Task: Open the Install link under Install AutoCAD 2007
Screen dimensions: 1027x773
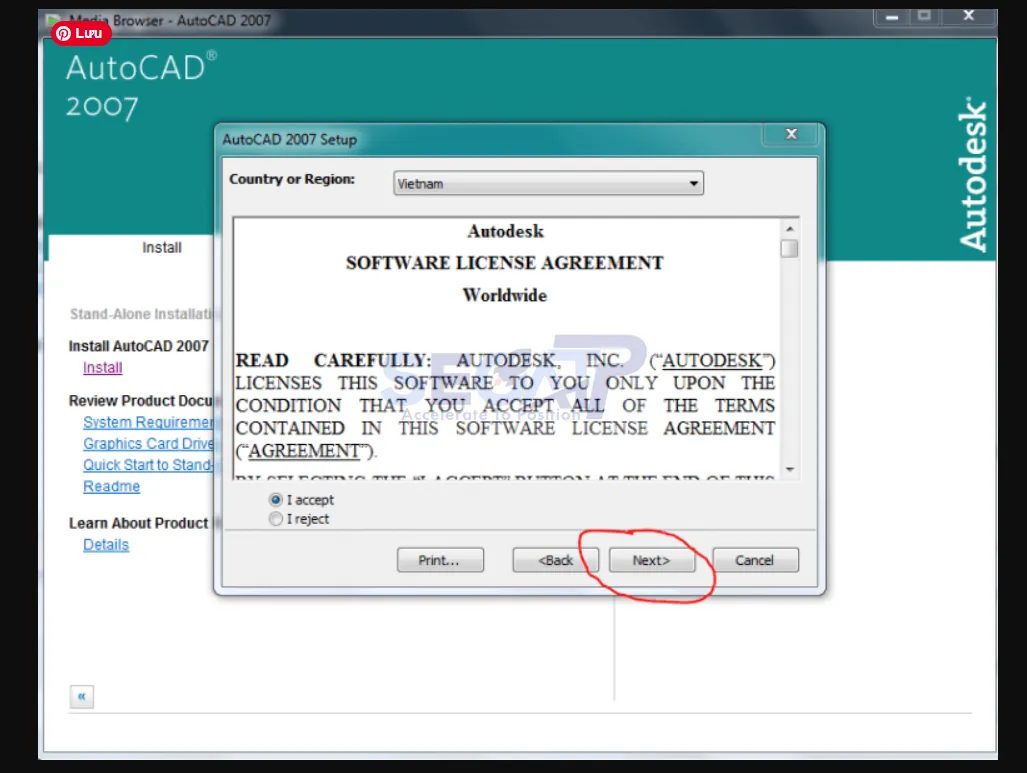Action: (x=102, y=367)
